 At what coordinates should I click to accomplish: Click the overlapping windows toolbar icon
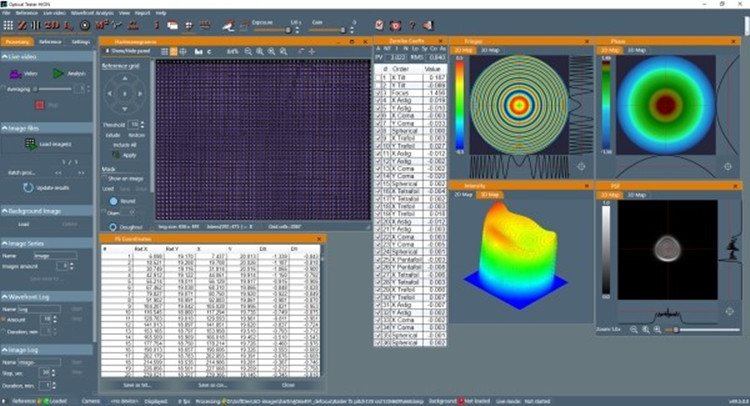click(x=172, y=25)
